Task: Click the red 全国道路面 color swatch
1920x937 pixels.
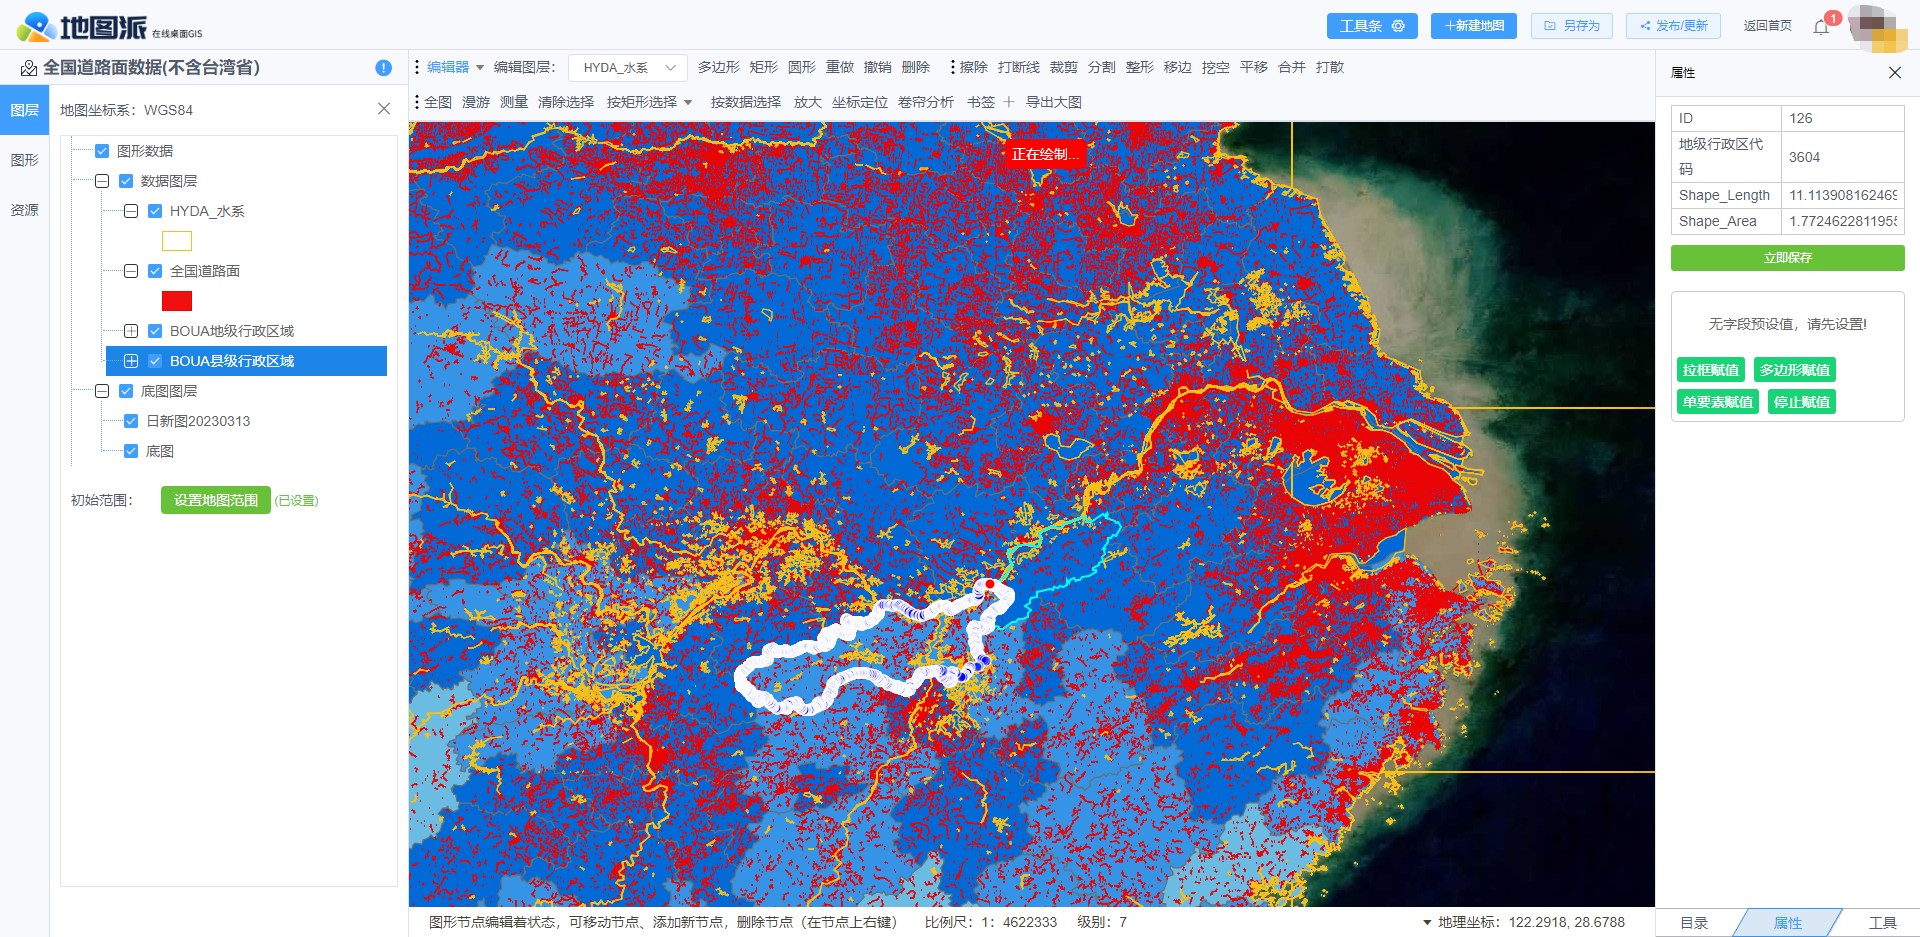Action: tap(177, 301)
